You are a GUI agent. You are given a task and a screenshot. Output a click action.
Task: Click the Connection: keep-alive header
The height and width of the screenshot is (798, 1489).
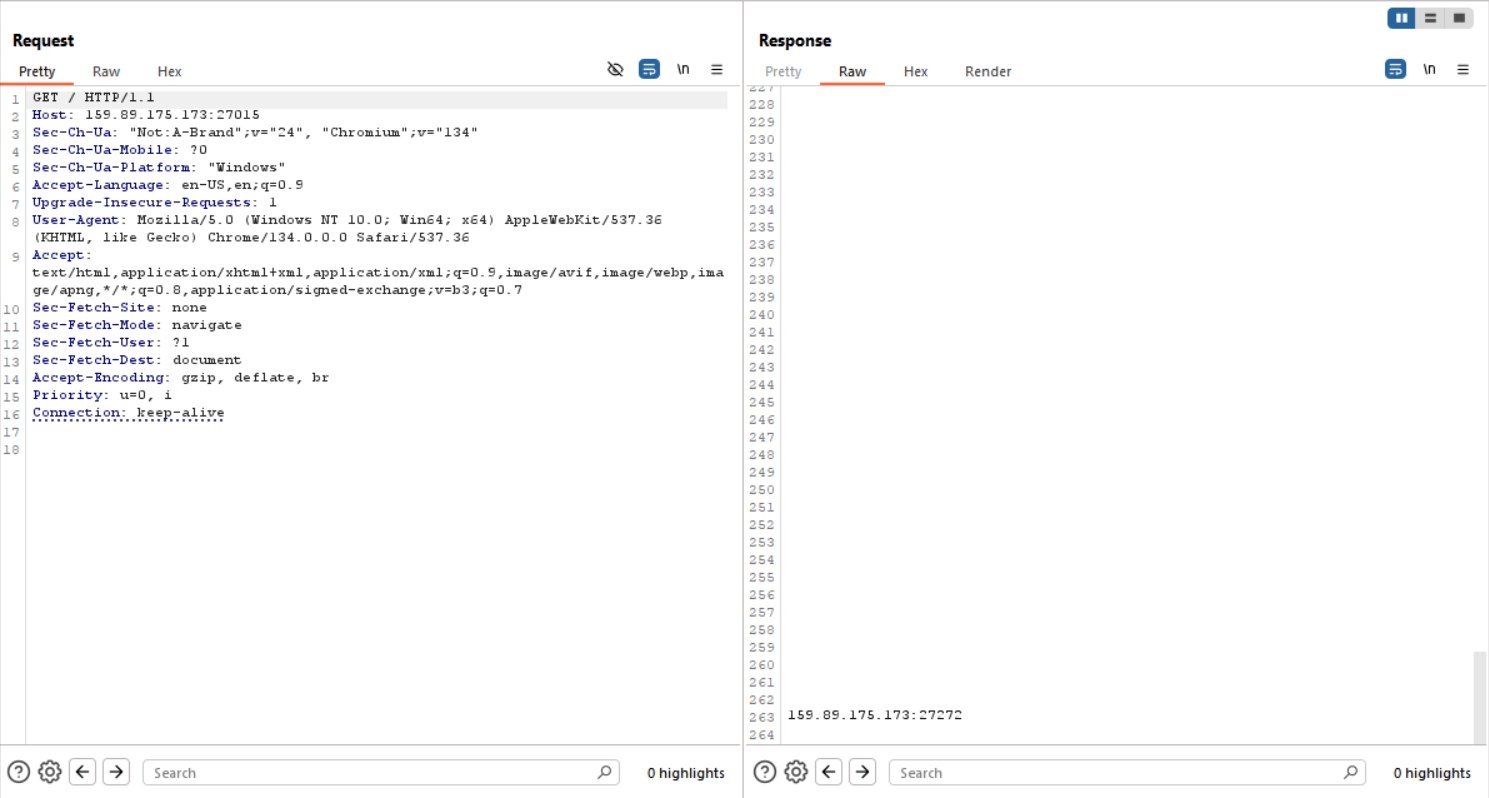(x=128, y=413)
